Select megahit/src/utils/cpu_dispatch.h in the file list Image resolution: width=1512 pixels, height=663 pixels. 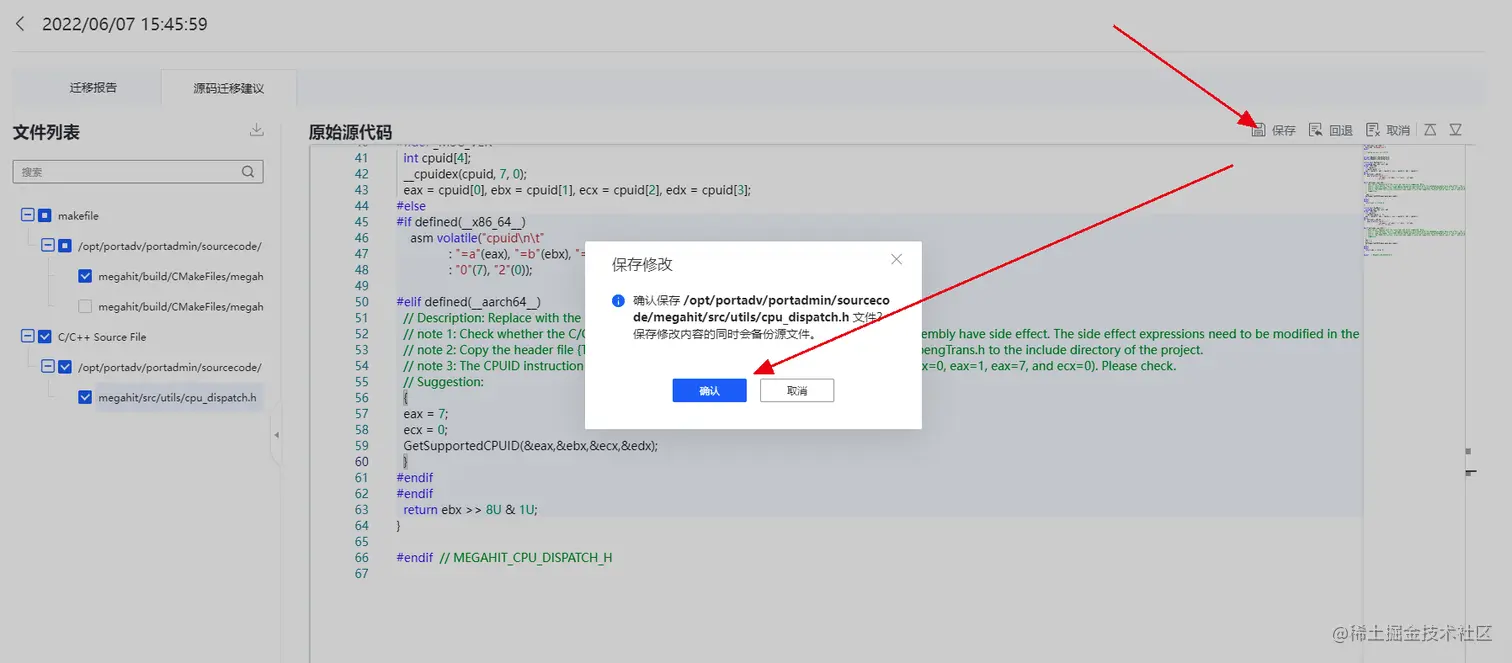click(x=178, y=398)
